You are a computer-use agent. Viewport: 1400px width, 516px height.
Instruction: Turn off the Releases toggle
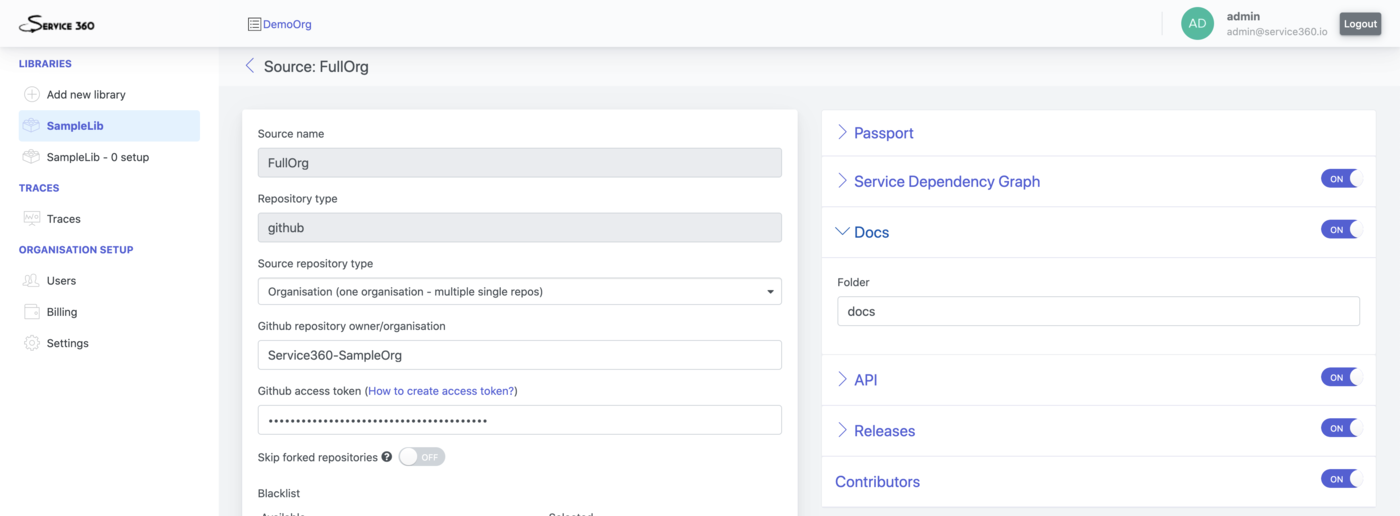click(1341, 428)
